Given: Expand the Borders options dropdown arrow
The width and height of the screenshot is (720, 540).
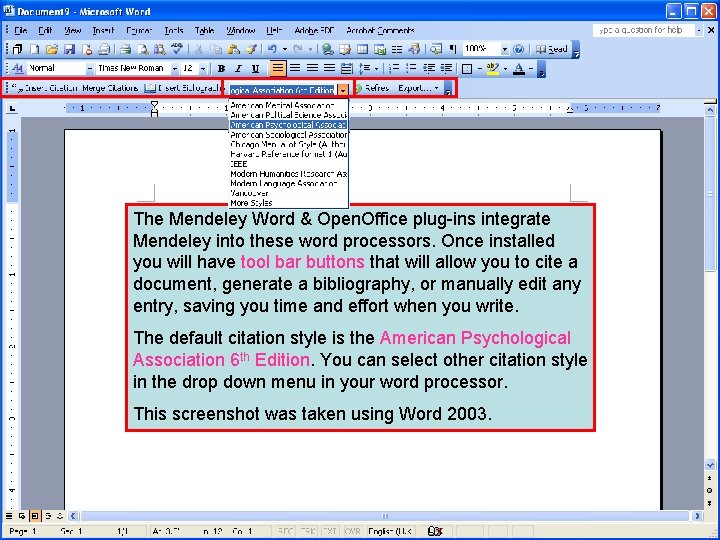Looking at the screenshot, I should pyautogui.click(x=479, y=68).
